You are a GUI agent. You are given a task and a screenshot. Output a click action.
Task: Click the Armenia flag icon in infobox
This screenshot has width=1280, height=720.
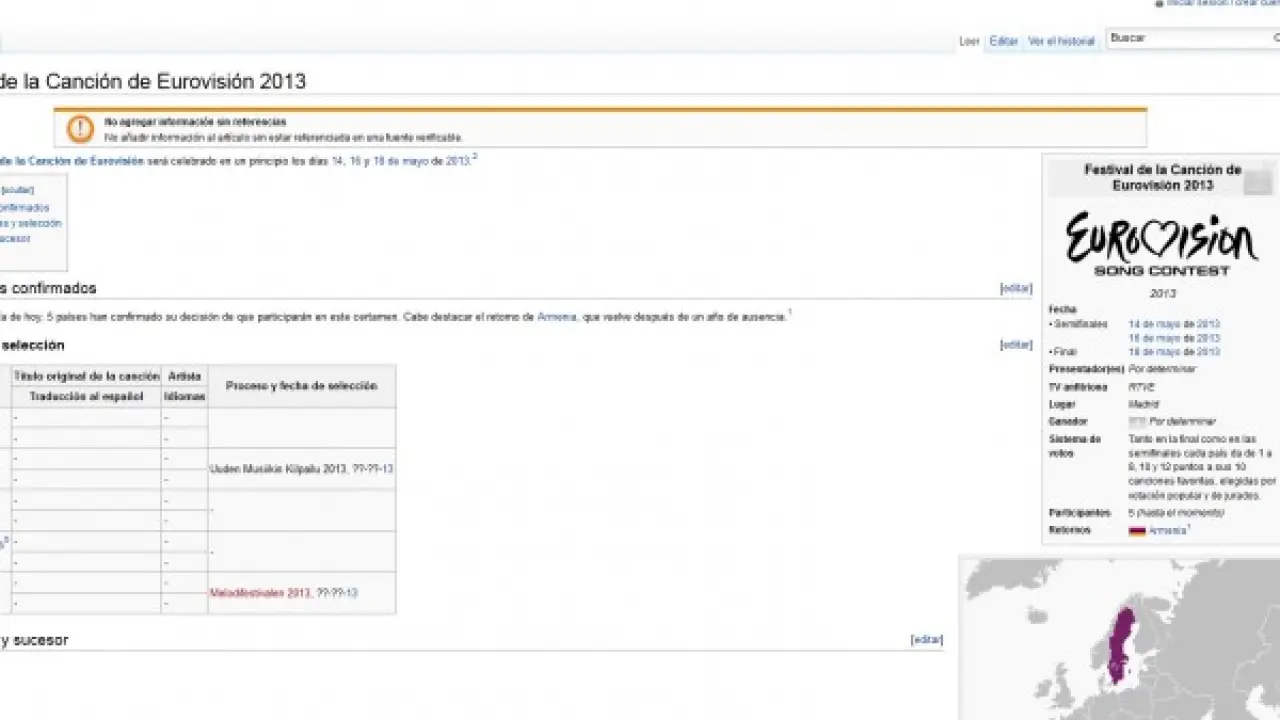1137,531
